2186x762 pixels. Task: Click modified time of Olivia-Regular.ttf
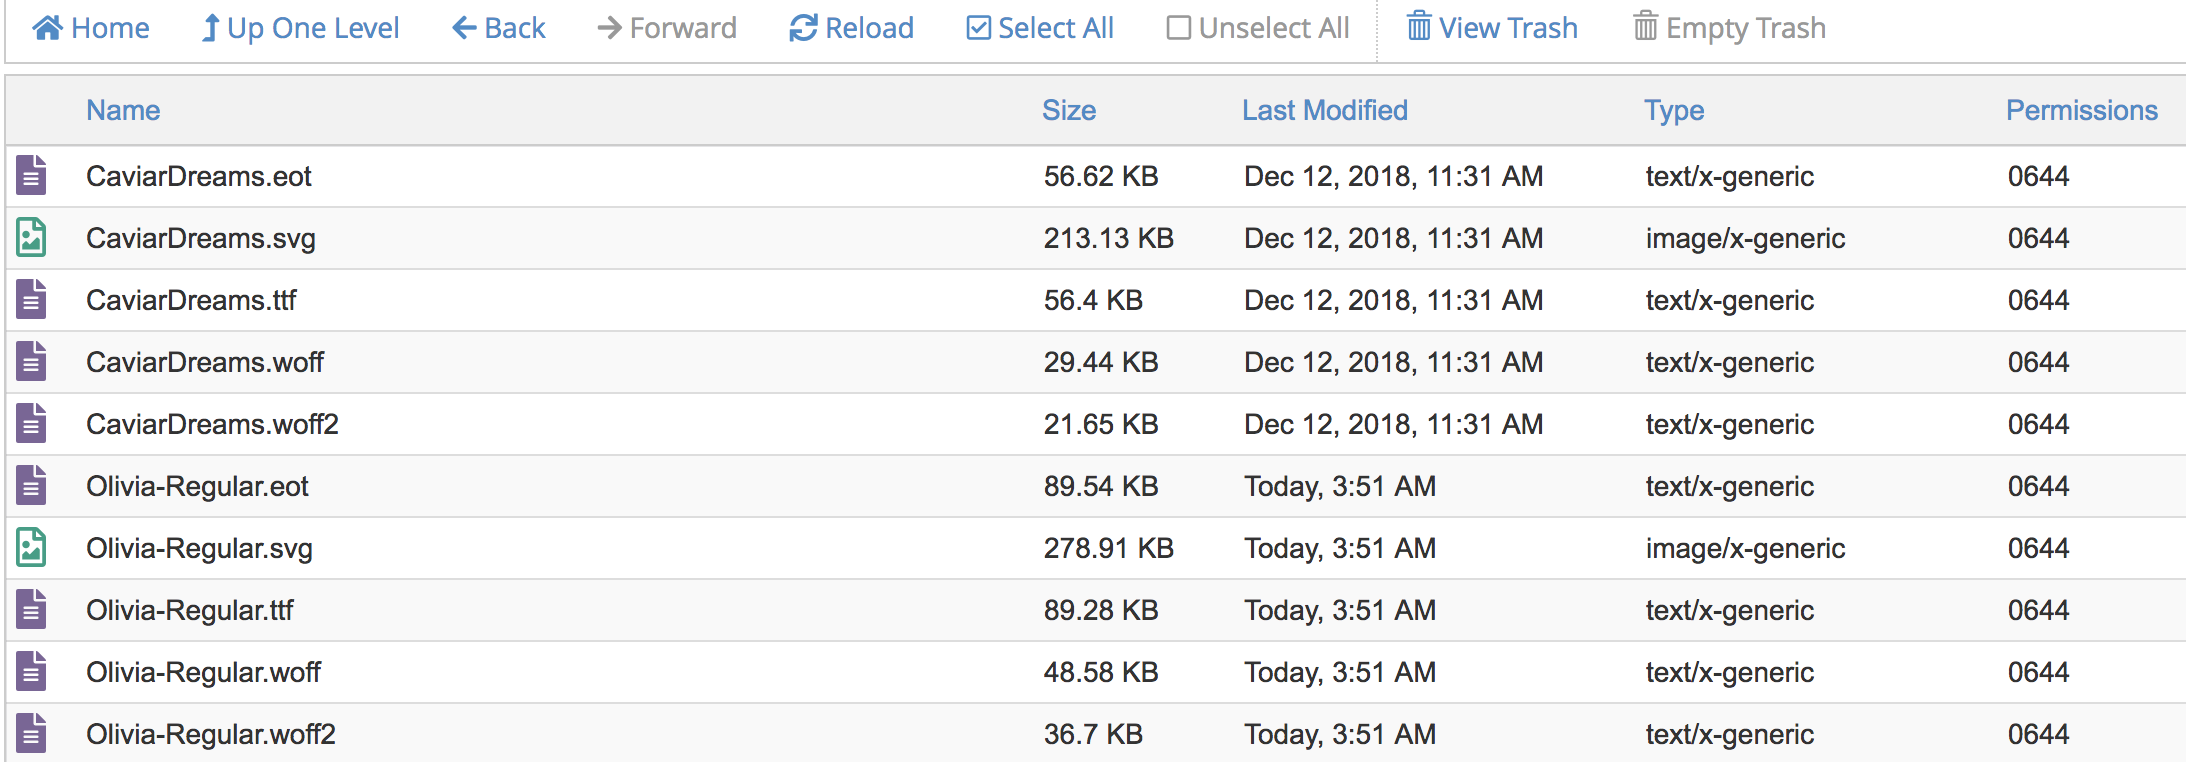pyautogui.click(x=1340, y=611)
